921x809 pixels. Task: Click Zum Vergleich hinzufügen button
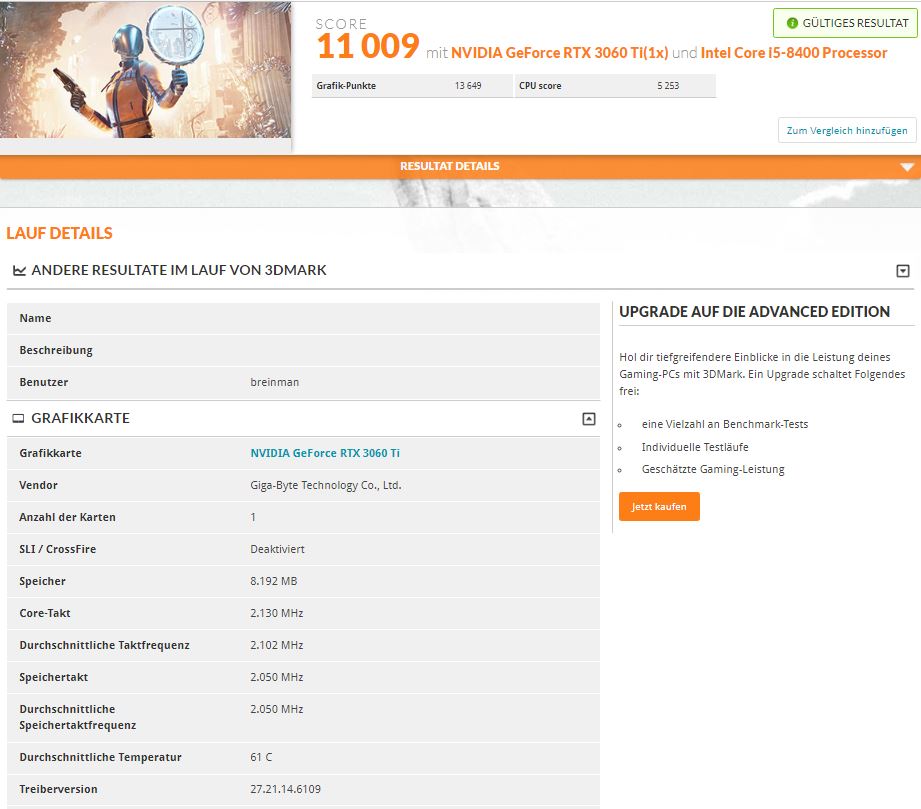[x=847, y=130]
